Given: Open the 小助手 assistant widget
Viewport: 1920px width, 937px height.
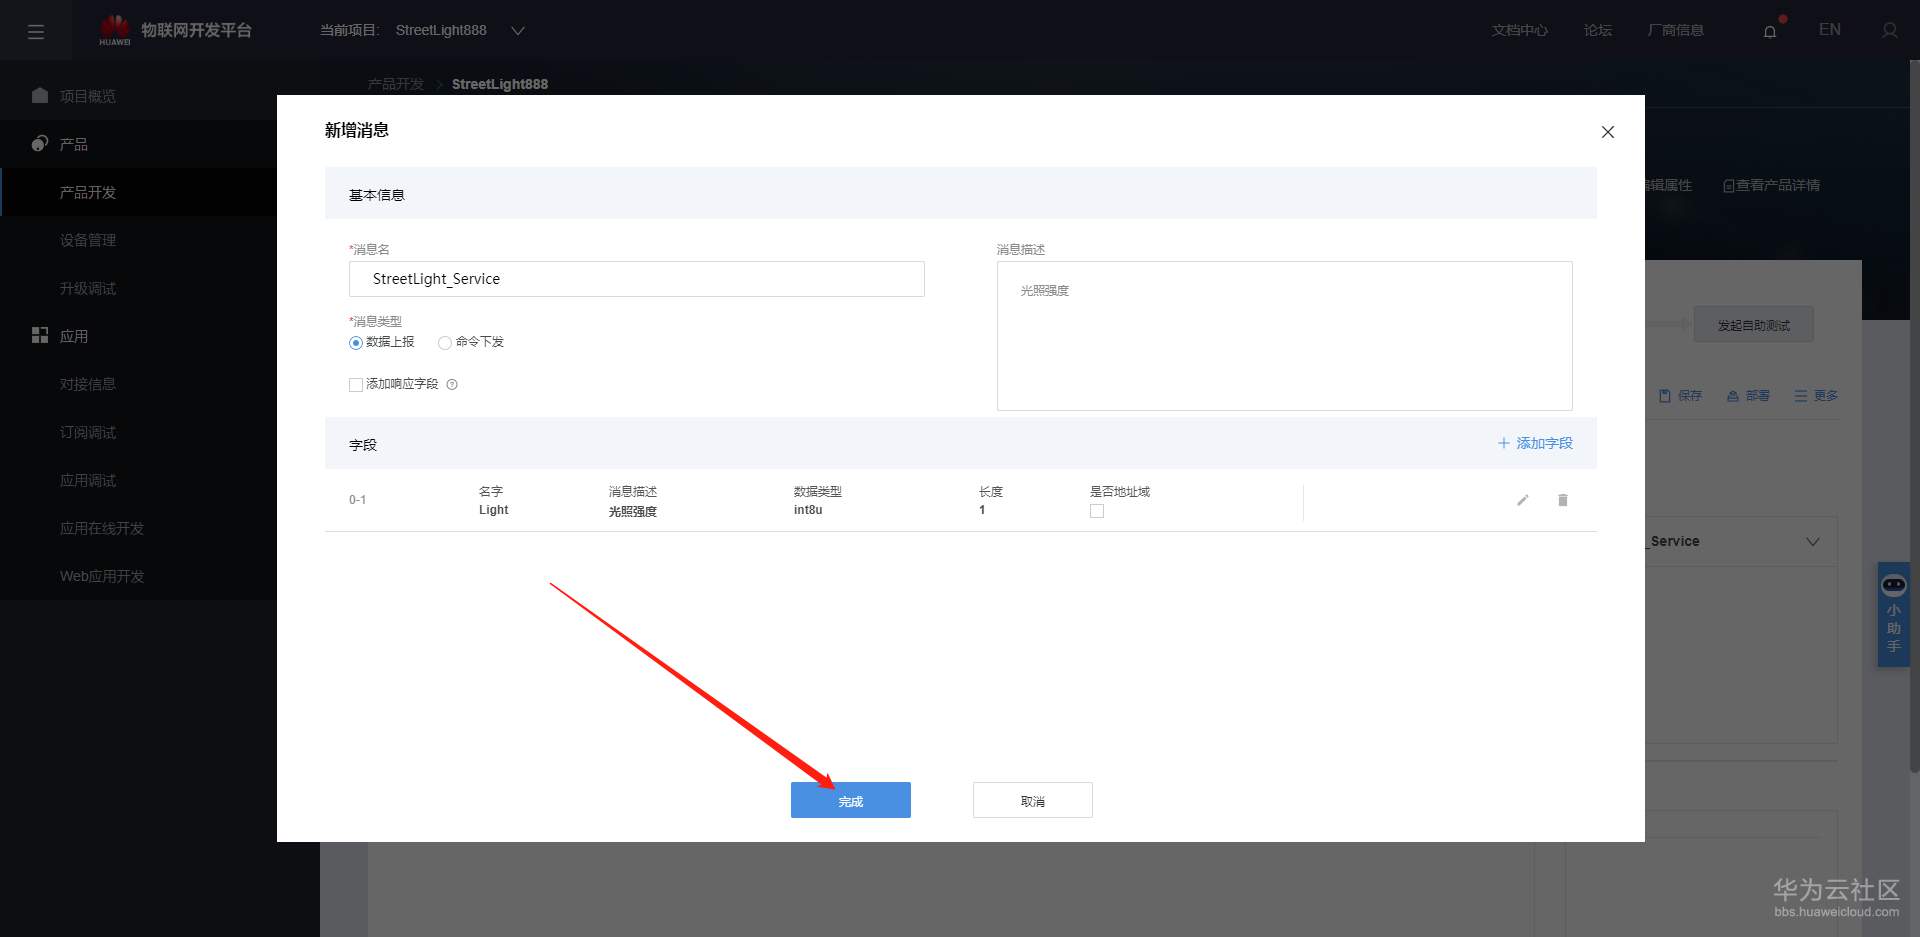Looking at the screenshot, I should tap(1893, 614).
